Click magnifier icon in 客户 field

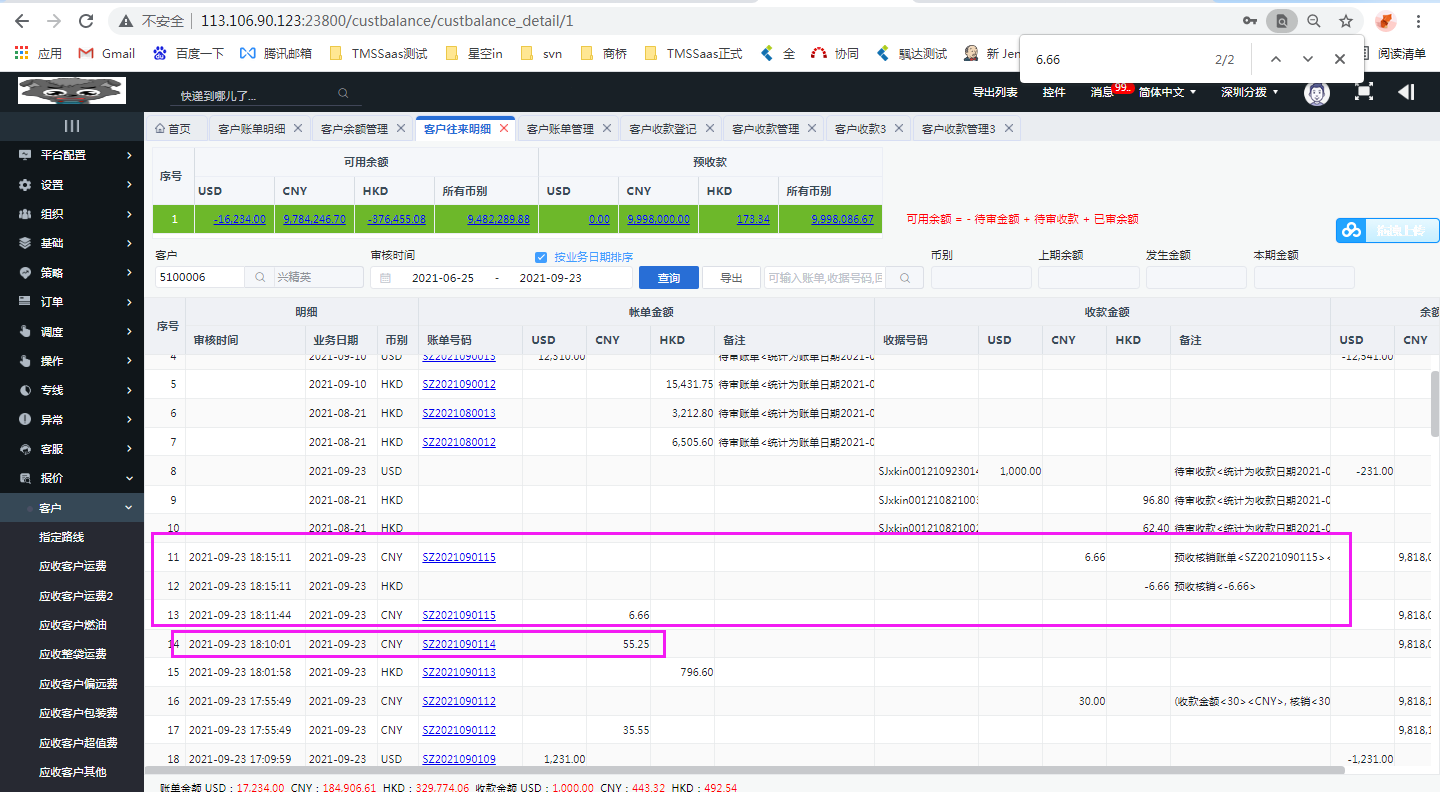[x=260, y=277]
